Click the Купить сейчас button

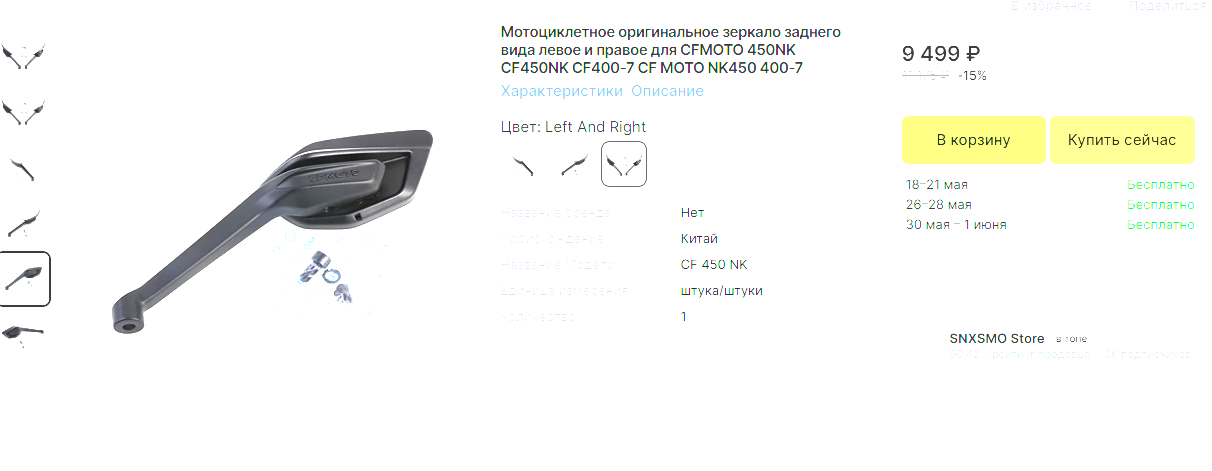[1122, 140]
